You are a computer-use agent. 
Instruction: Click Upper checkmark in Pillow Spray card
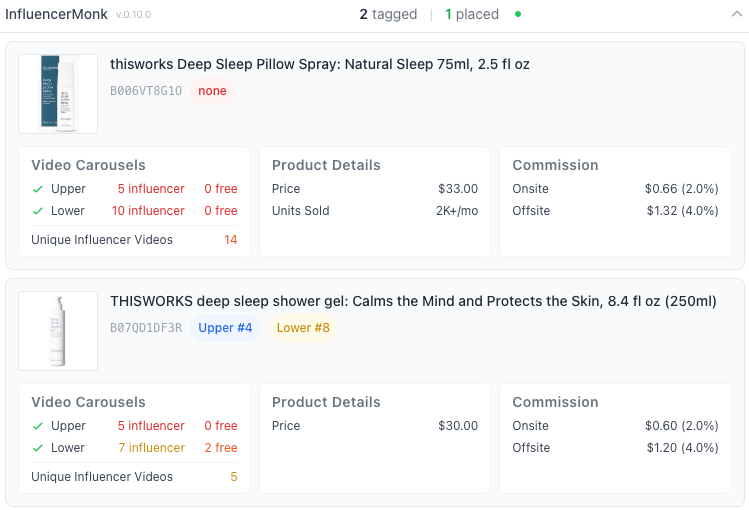pos(38,189)
